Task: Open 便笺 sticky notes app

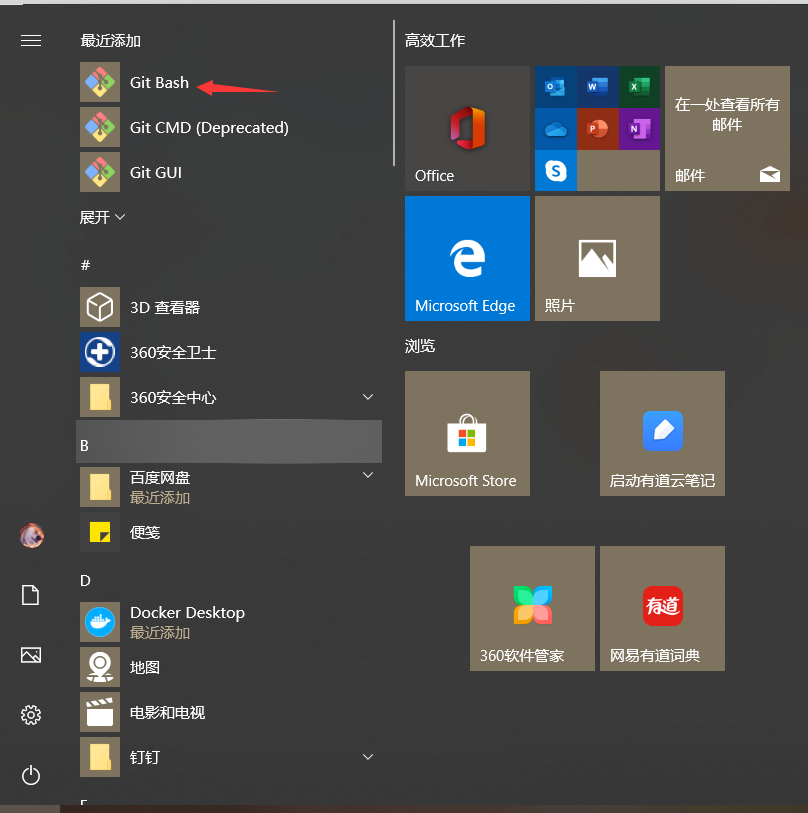Action: (230, 532)
